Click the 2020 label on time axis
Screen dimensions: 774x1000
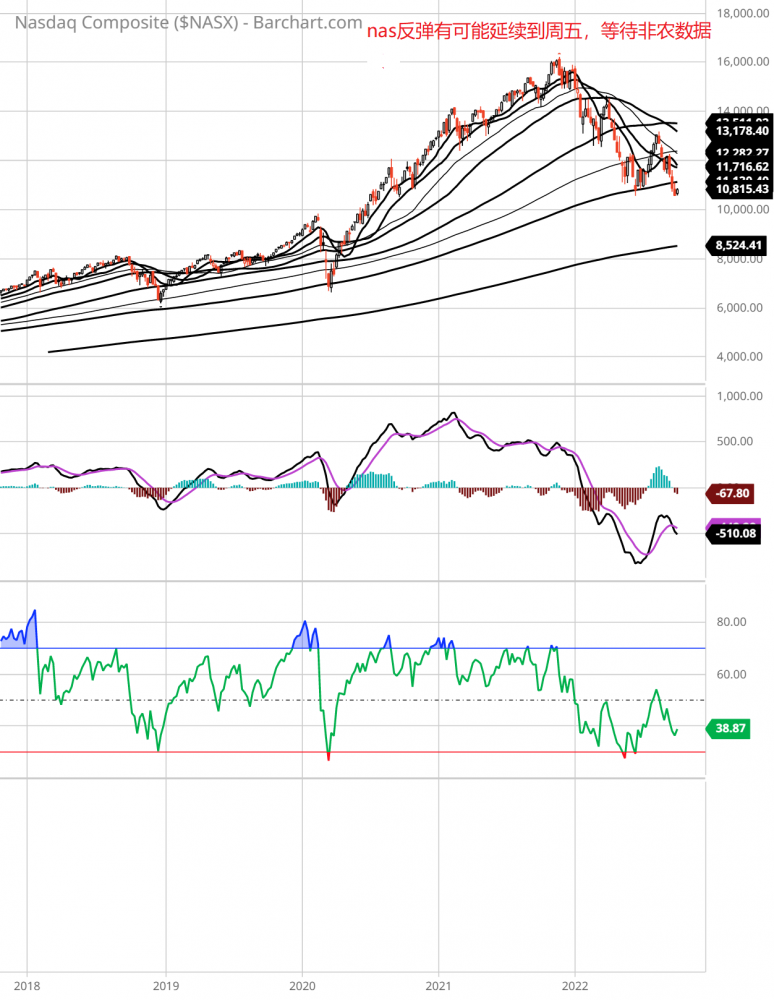[x=302, y=983]
